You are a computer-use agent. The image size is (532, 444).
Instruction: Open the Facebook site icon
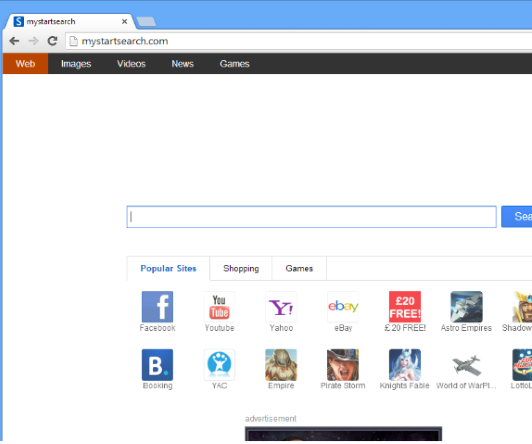click(x=157, y=307)
